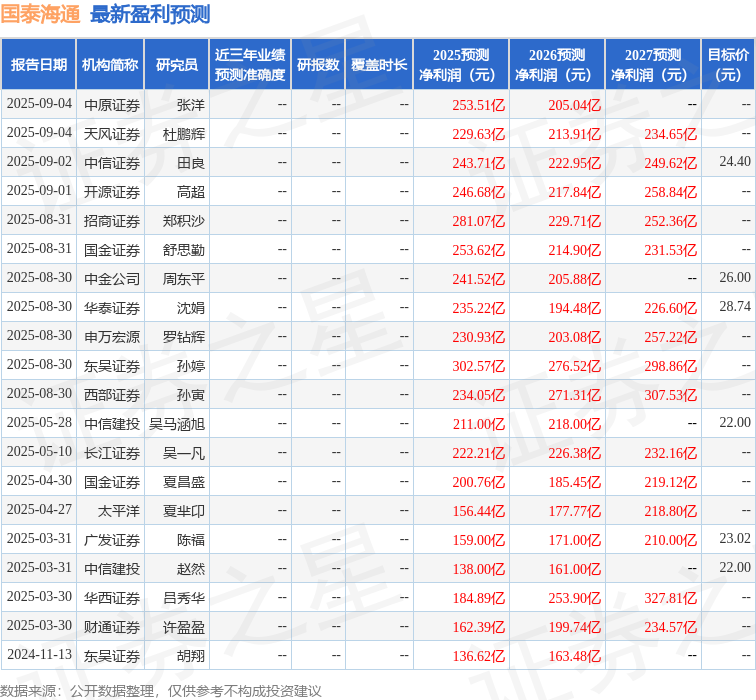The width and height of the screenshot is (756, 700).
Task: Click researcher name 田良
Action: [191, 162]
